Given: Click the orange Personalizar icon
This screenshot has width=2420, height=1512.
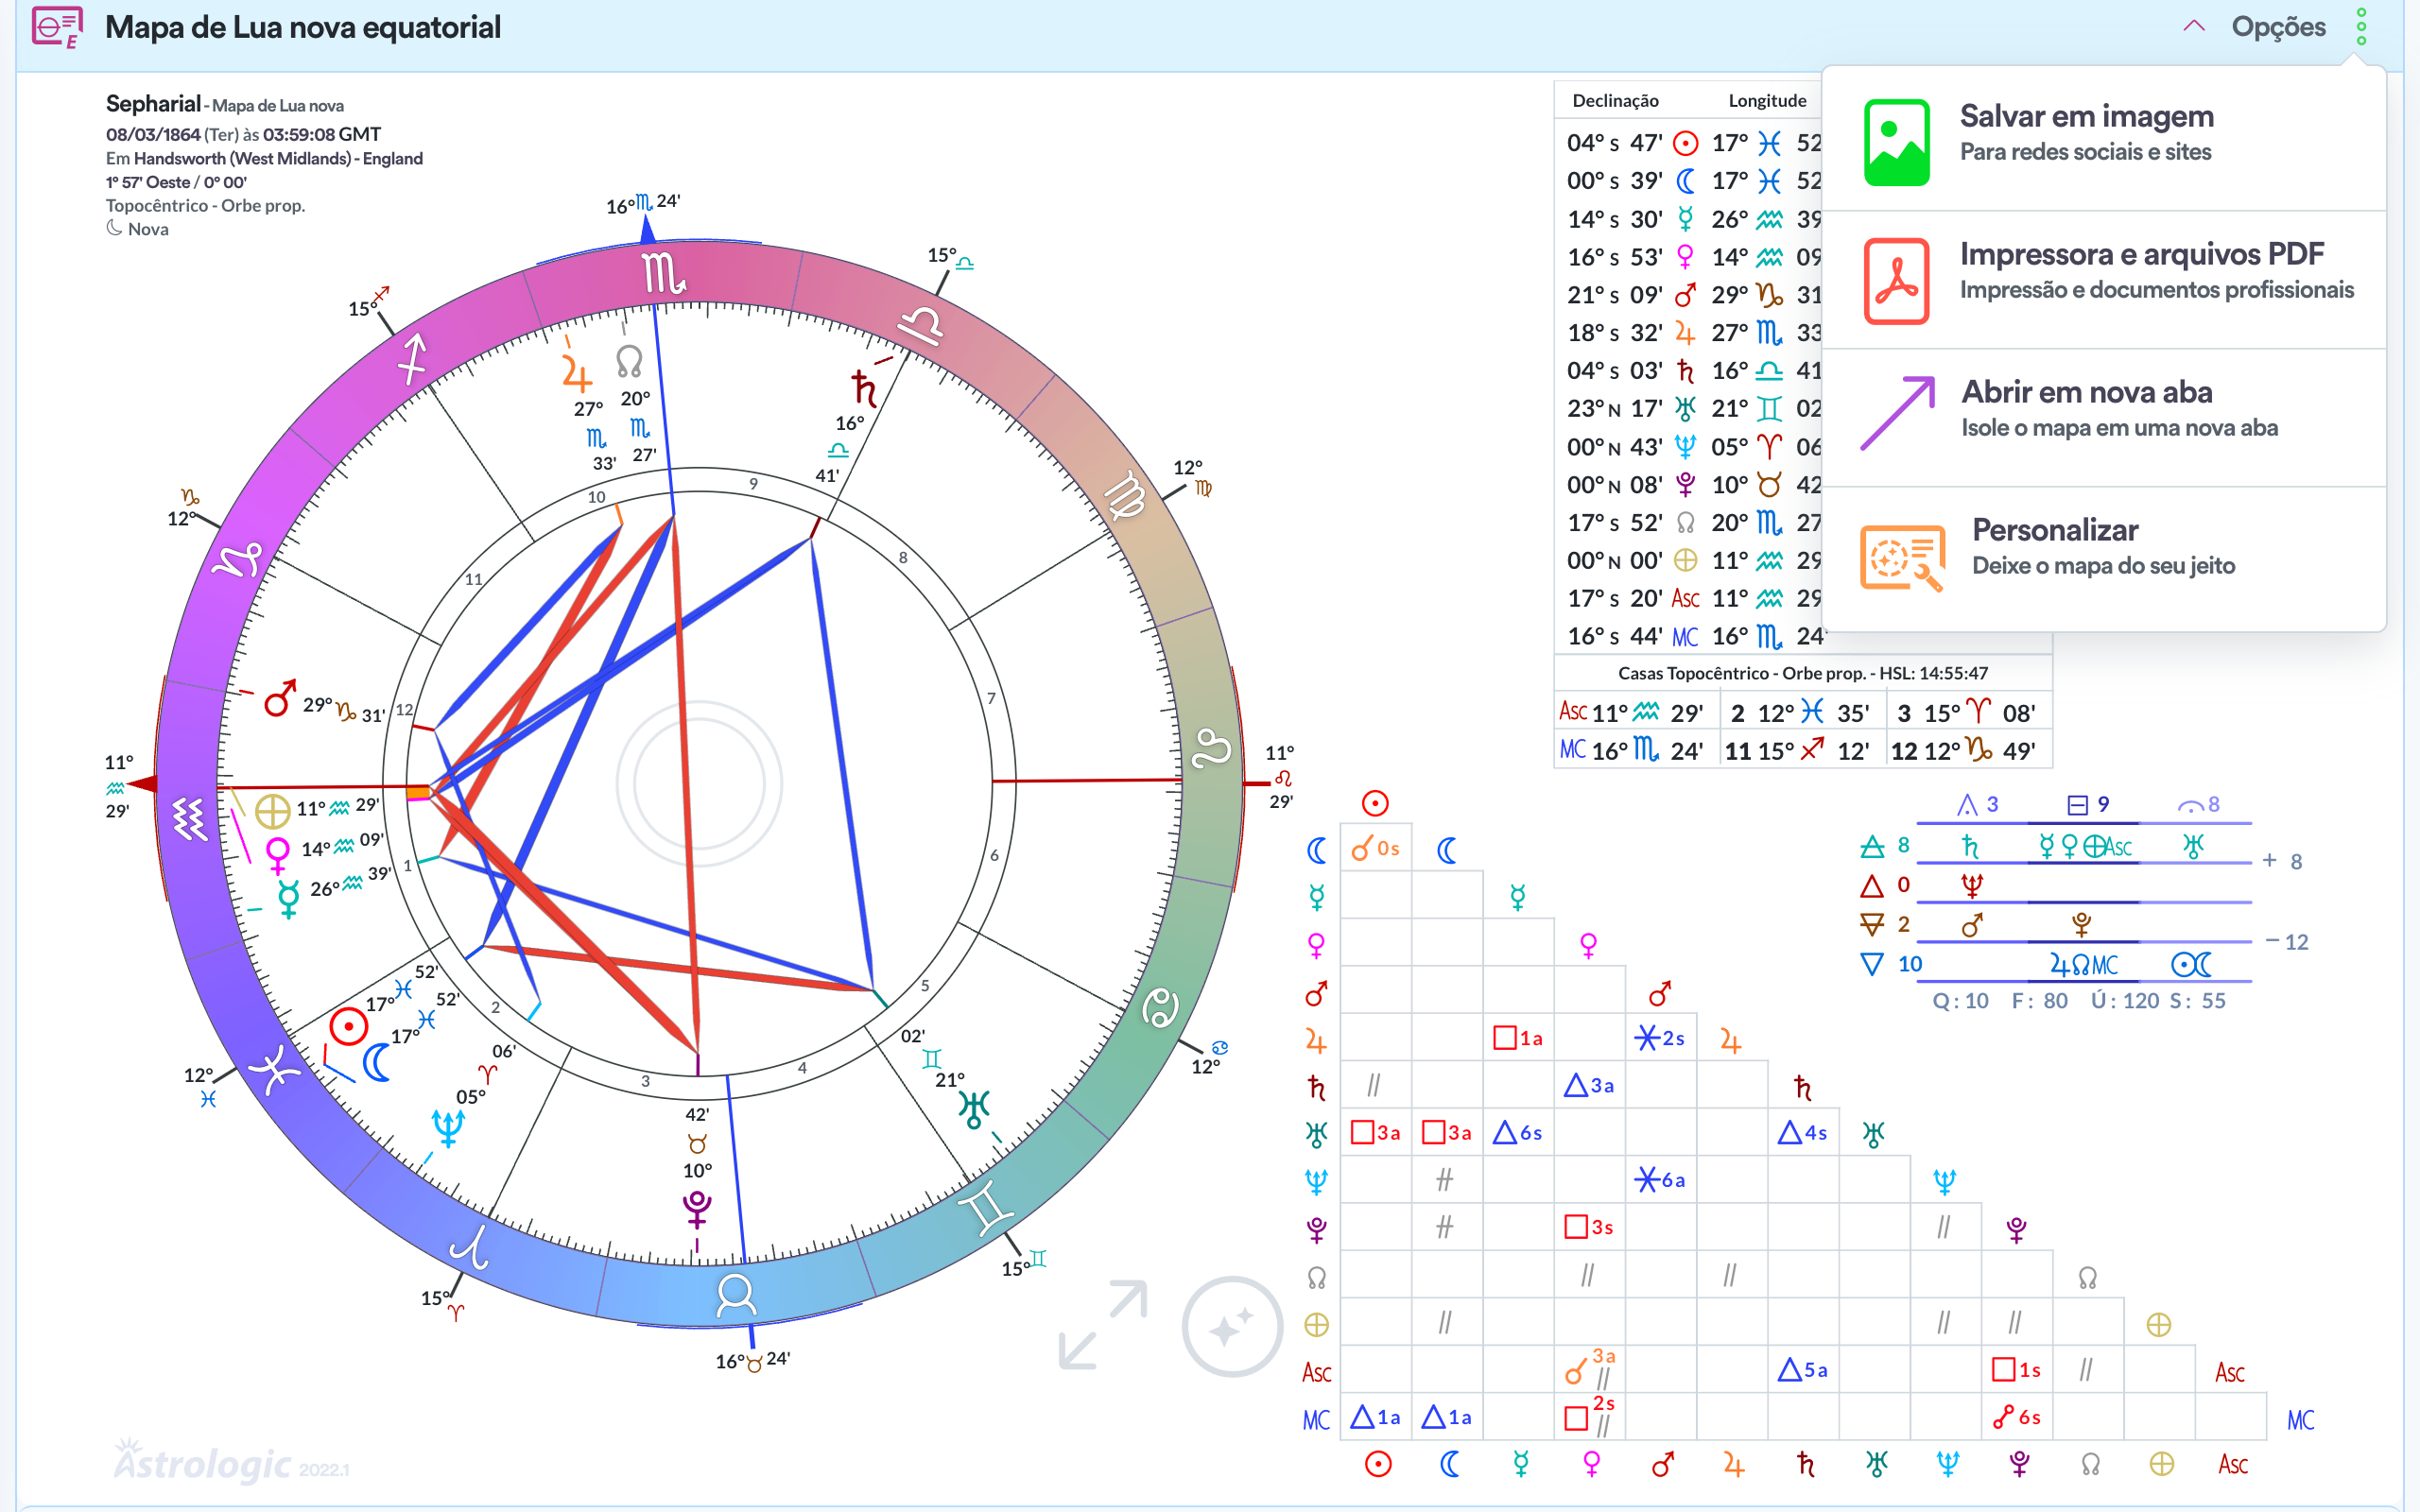Looking at the screenshot, I should click(1901, 556).
